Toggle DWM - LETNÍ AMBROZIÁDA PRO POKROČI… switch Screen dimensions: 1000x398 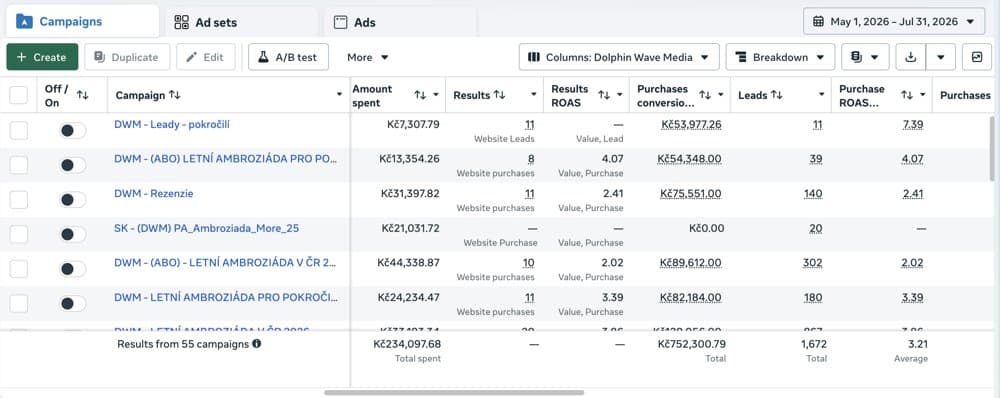73,304
